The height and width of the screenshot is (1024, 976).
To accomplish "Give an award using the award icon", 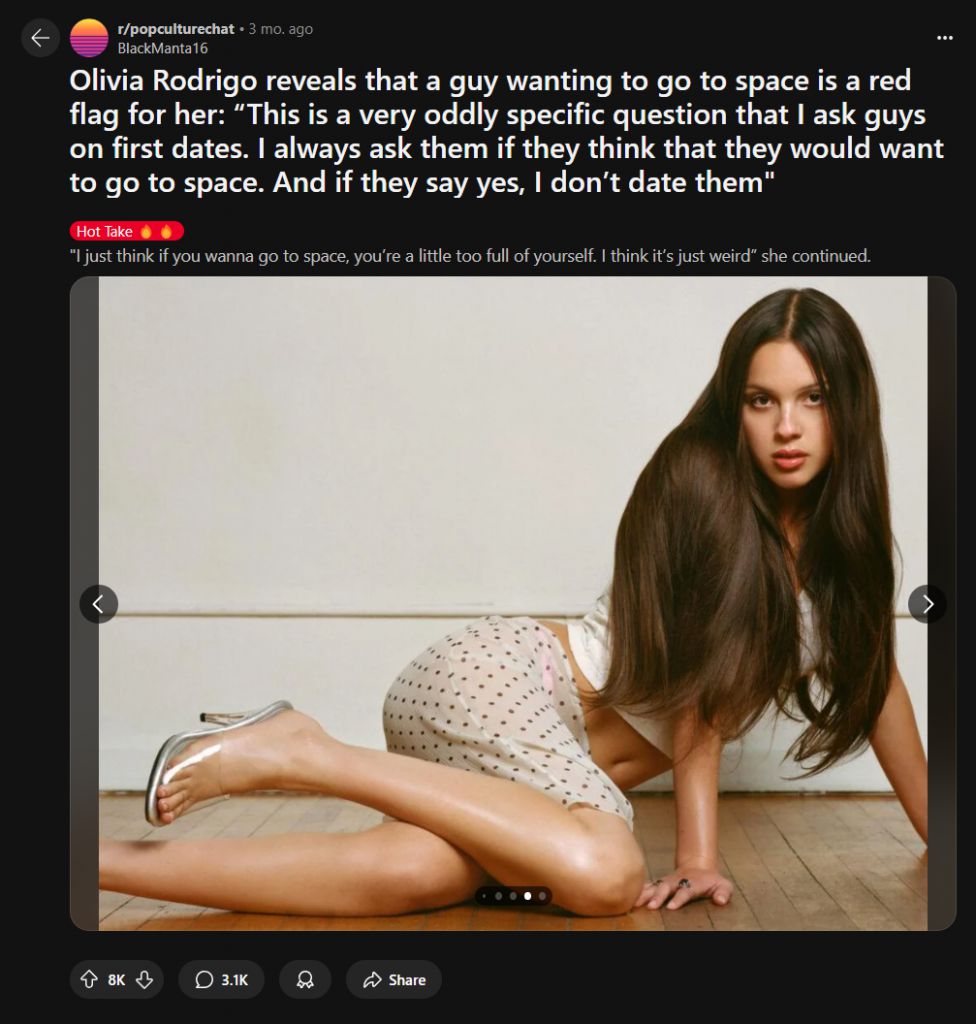I will (305, 979).
